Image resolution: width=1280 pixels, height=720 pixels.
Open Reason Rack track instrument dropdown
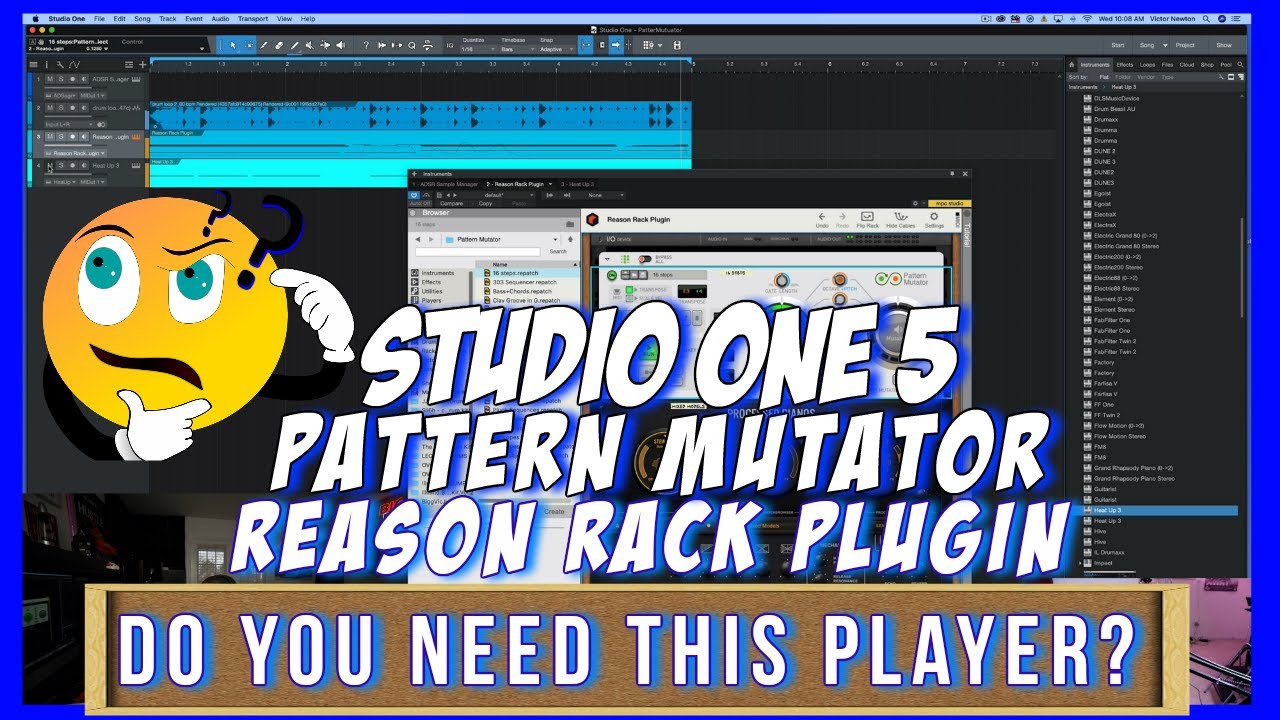[x=76, y=153]
